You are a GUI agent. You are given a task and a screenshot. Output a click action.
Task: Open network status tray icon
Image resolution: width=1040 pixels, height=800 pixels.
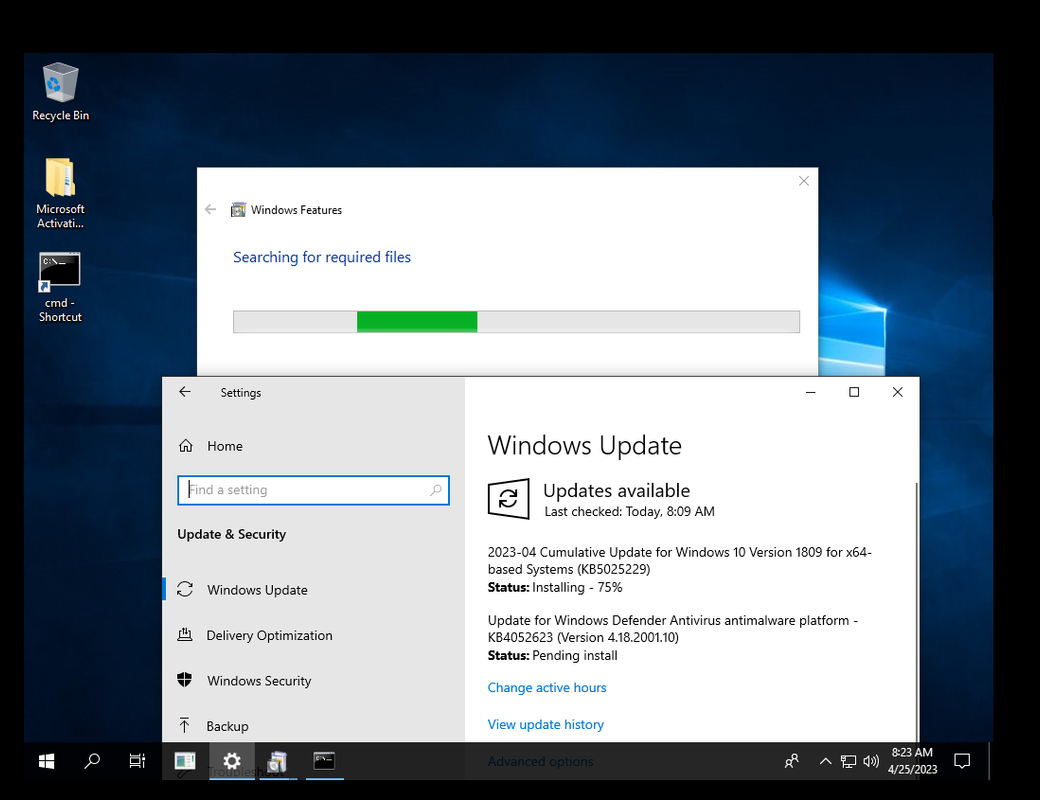pos(848,761)
